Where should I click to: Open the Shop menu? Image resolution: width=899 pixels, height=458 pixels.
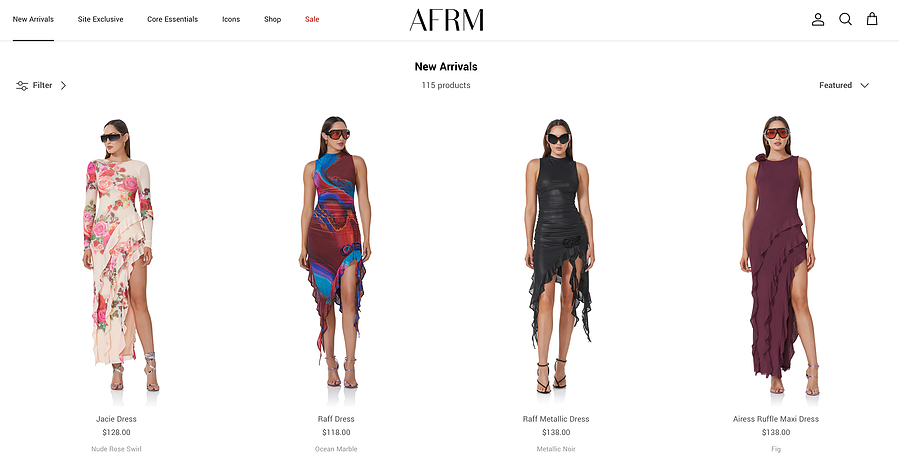[x=272, y=19]
